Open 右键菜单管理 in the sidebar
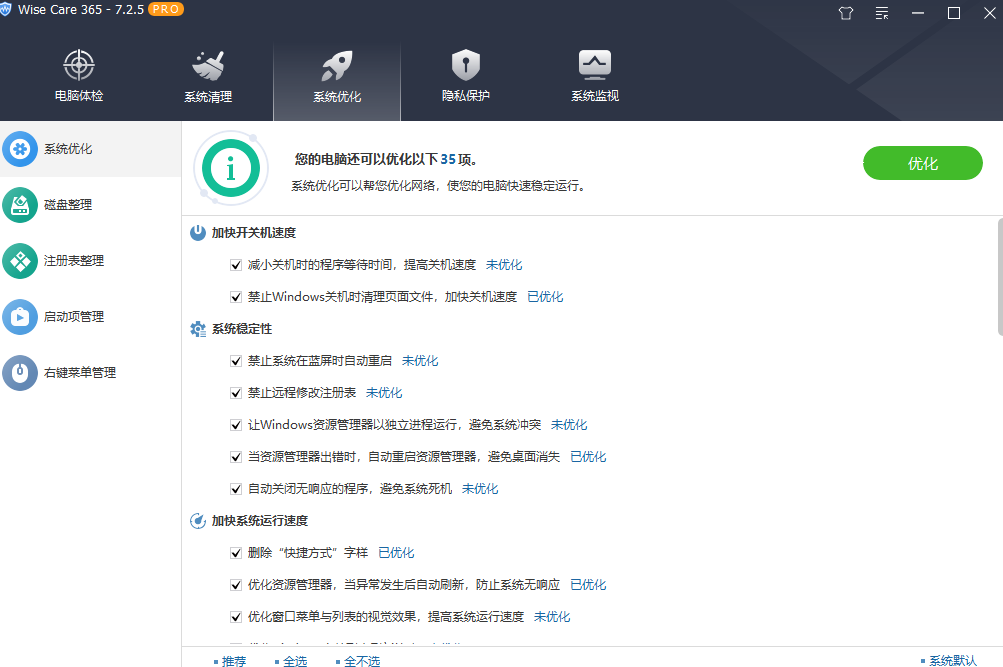The height and width of the screenshot is (667, 1003). click(x=79, y=373)
